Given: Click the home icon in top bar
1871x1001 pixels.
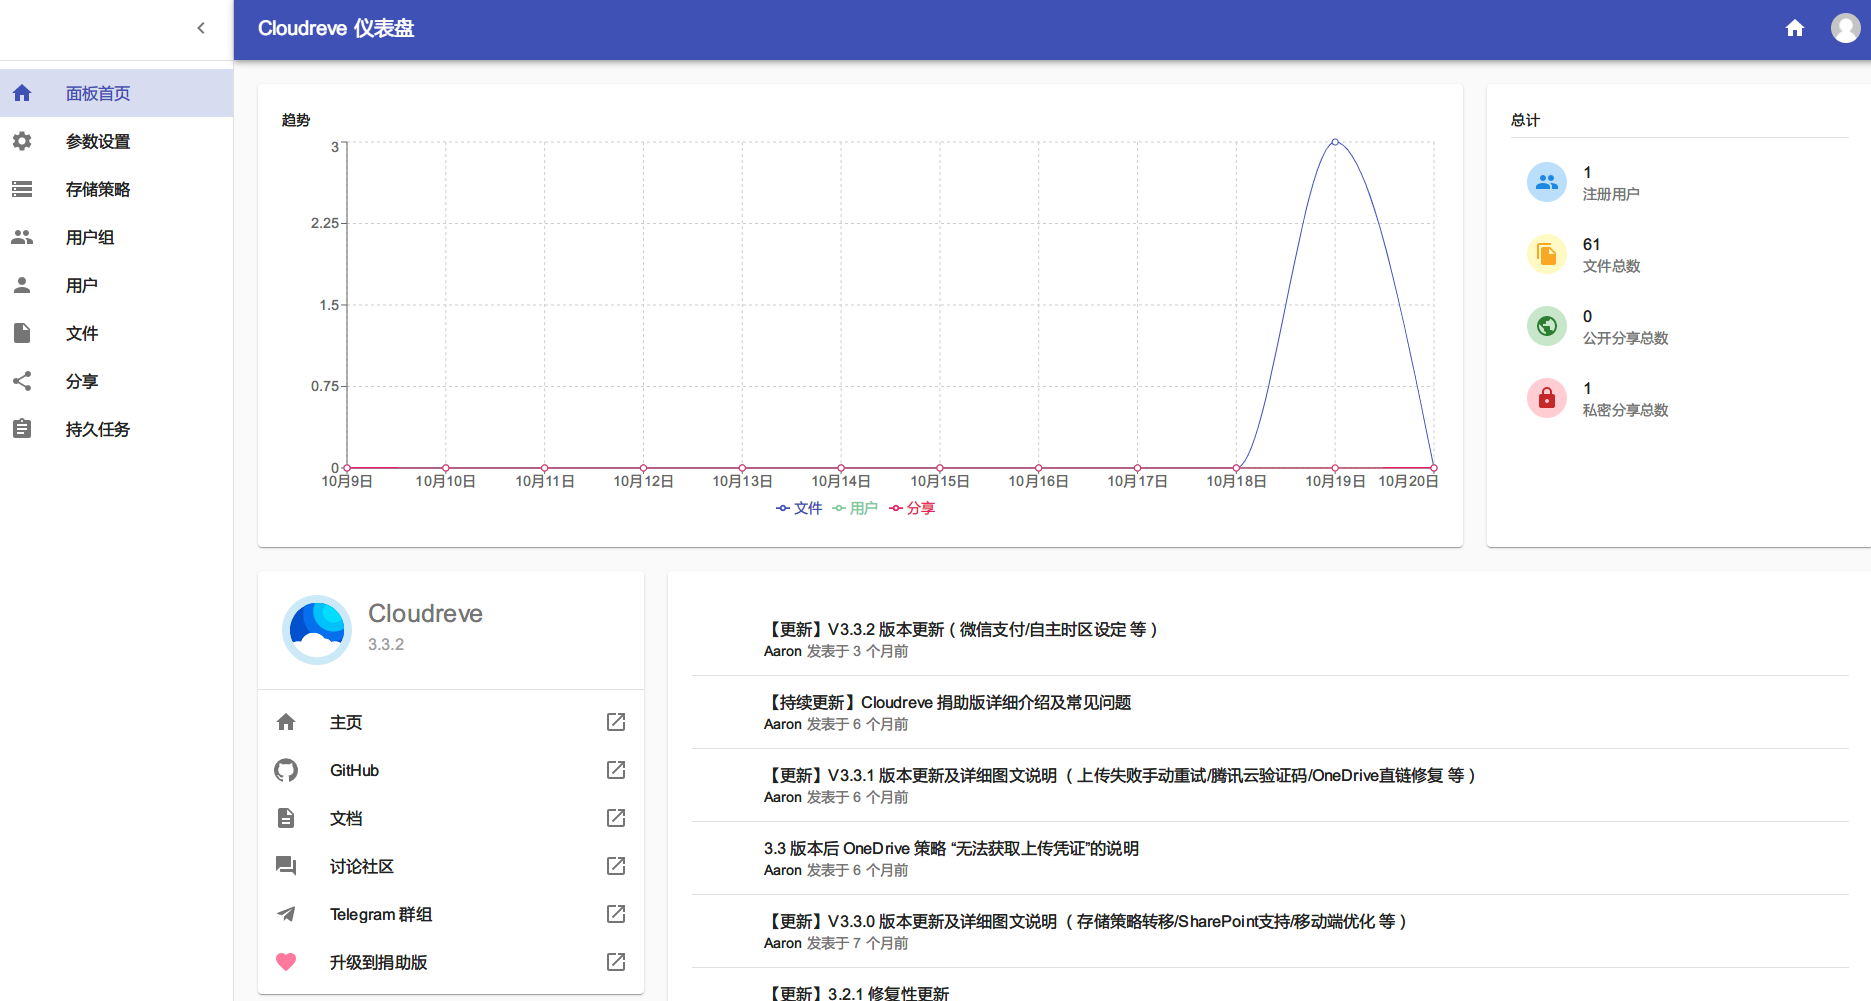Looking at the screenshot, I should coord(1795,28).
